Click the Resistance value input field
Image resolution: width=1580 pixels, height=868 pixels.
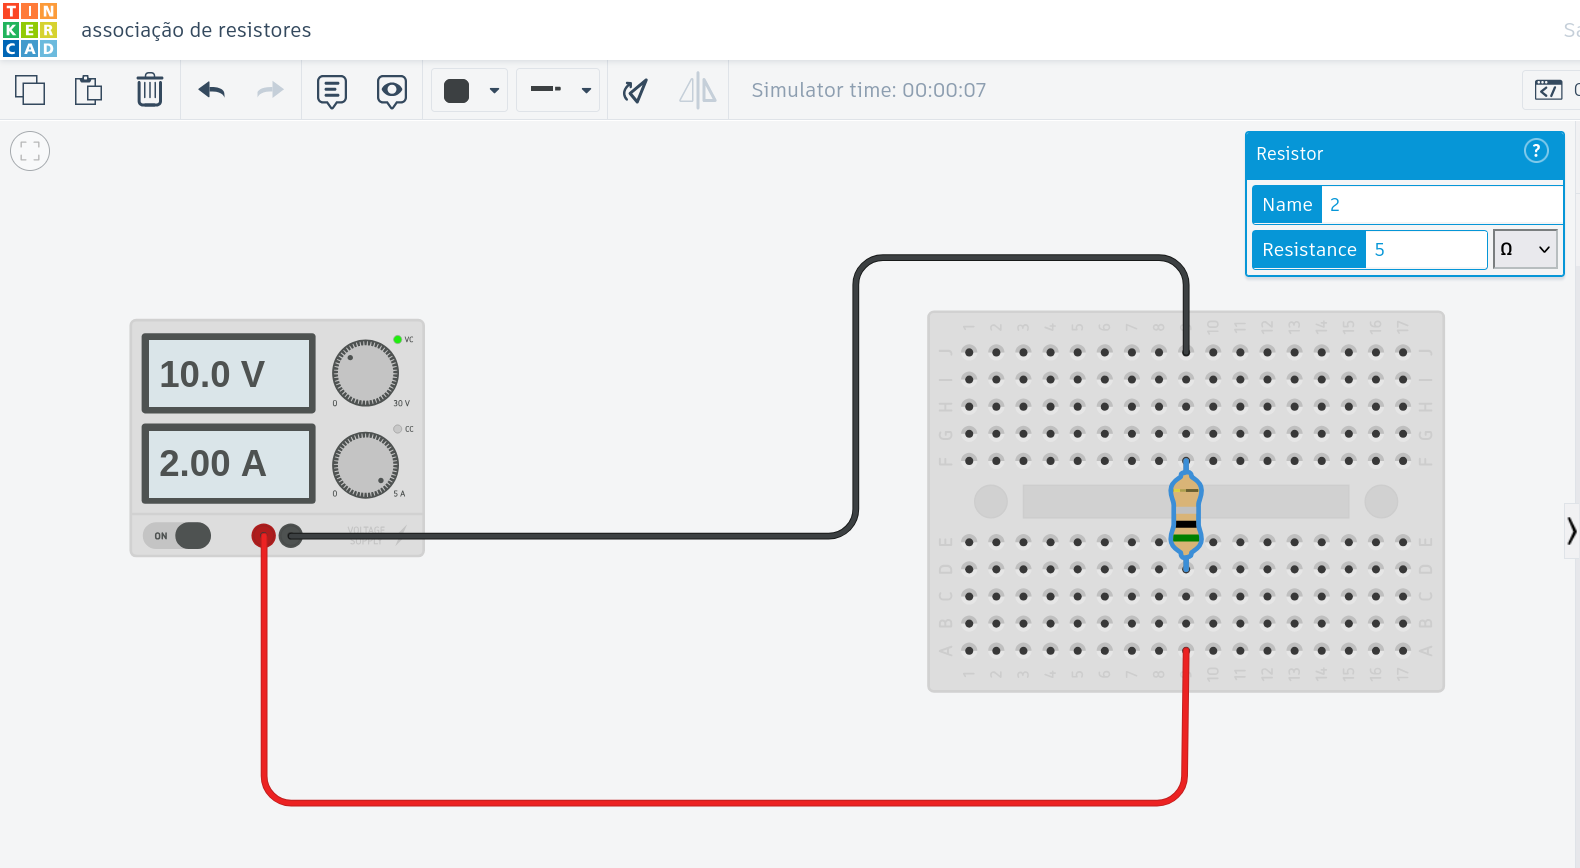1427,250
